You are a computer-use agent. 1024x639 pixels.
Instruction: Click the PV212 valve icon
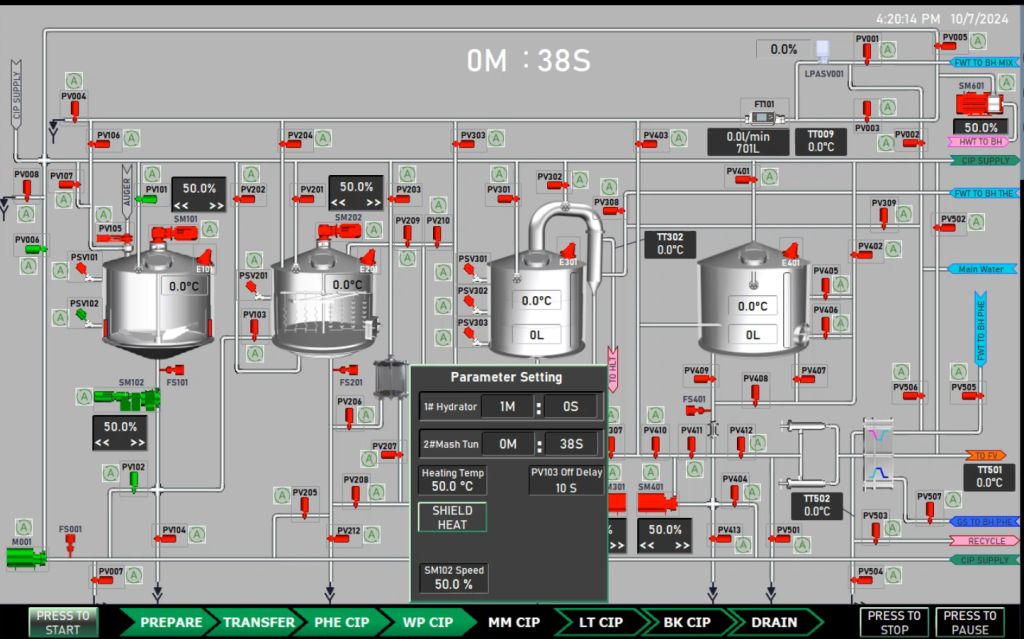pos(338,539)
